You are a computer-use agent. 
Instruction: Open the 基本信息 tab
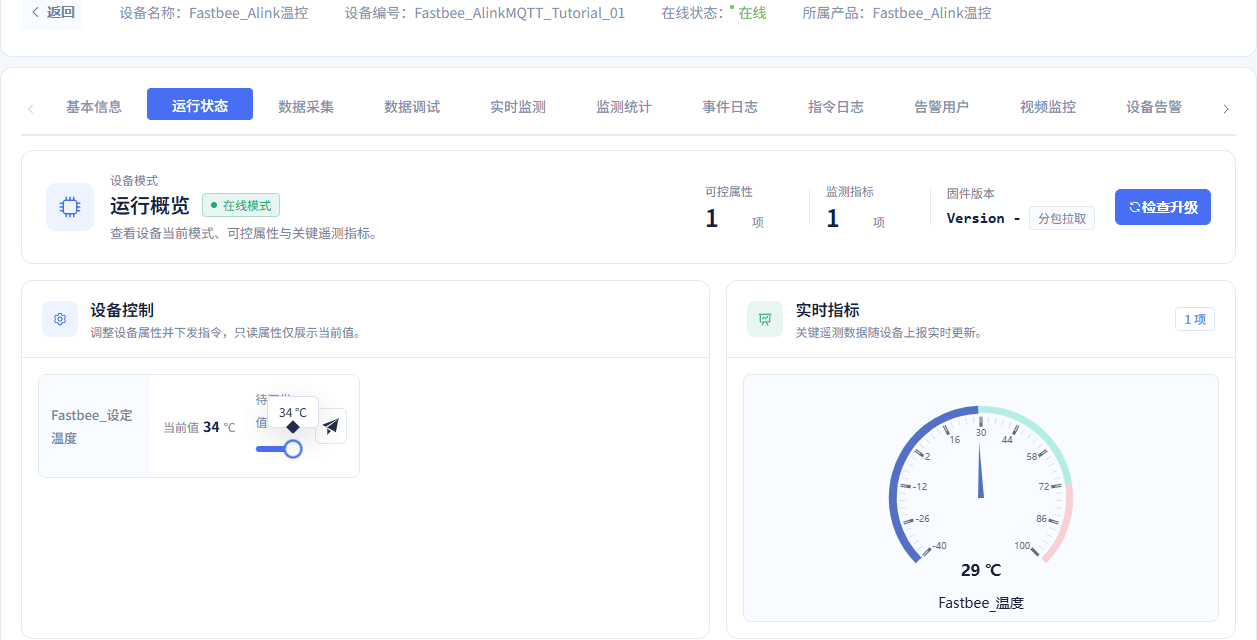pos(94,106)
